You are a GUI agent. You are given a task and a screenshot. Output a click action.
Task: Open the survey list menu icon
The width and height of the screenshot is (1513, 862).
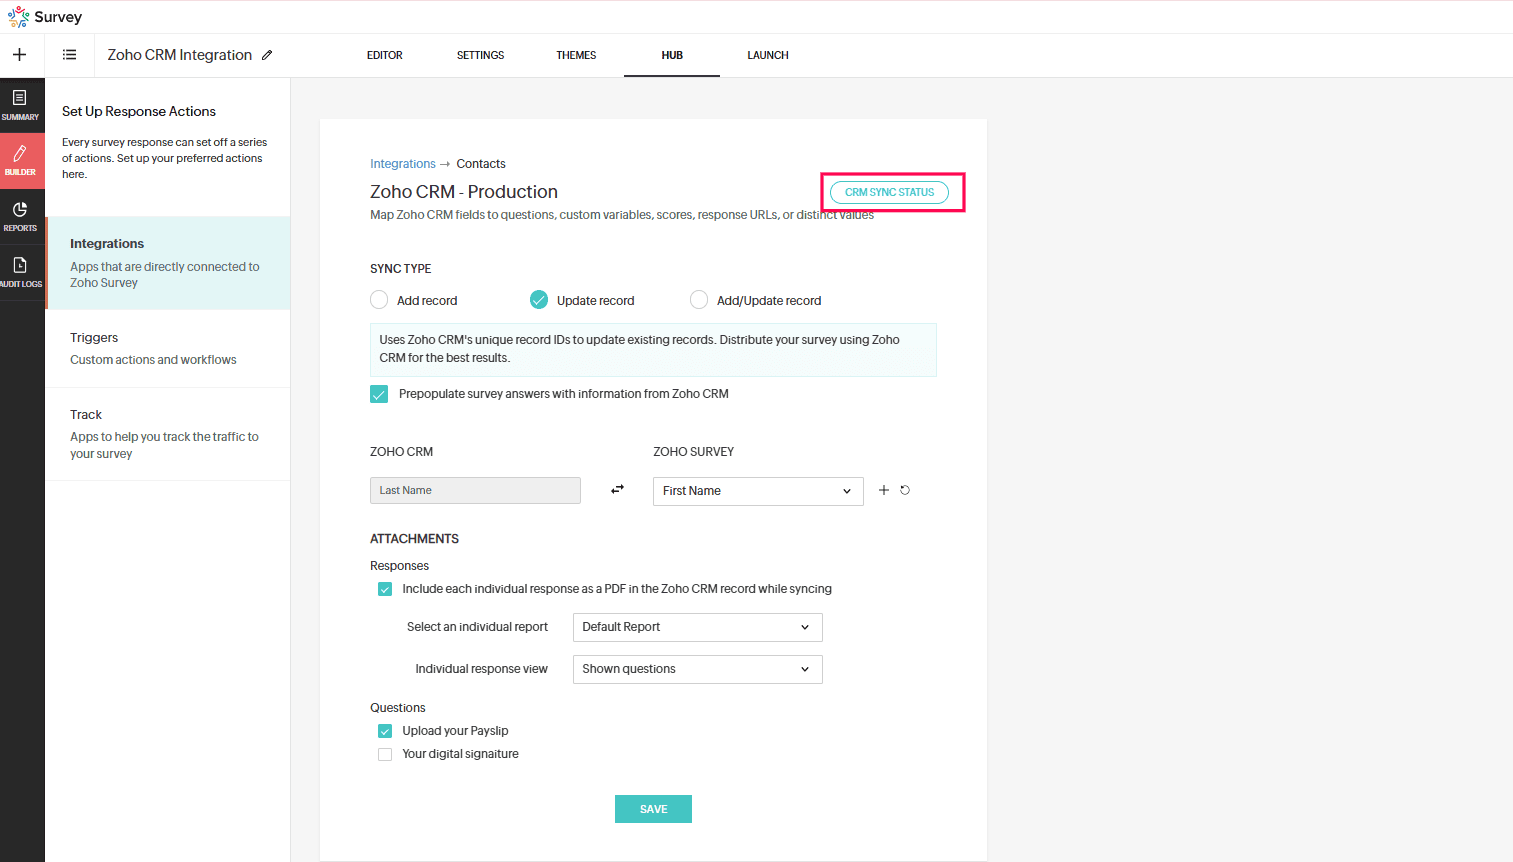click(70, 55)
